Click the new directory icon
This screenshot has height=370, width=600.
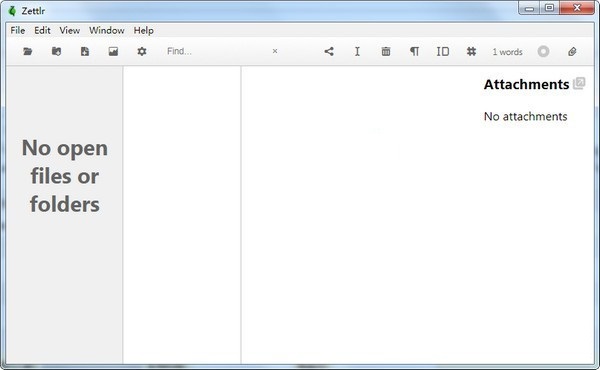56,51
